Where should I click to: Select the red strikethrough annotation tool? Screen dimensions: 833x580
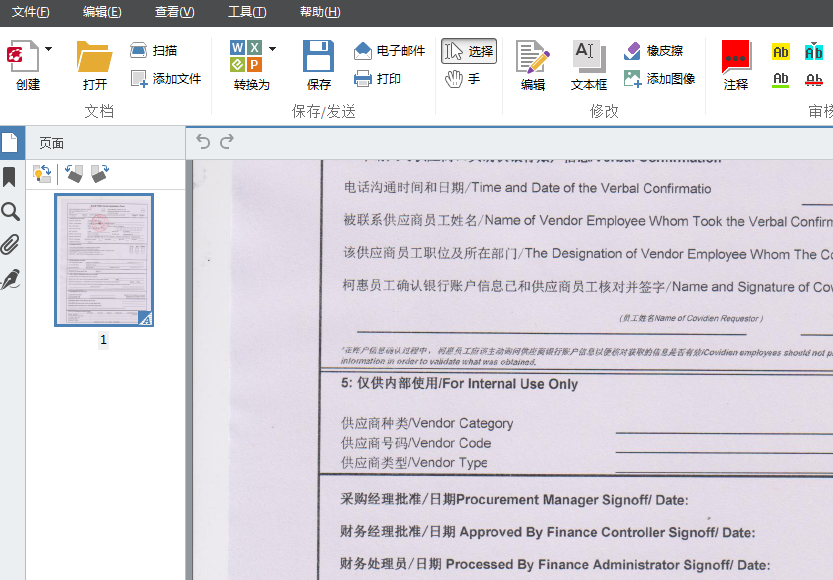coord(814,81)
